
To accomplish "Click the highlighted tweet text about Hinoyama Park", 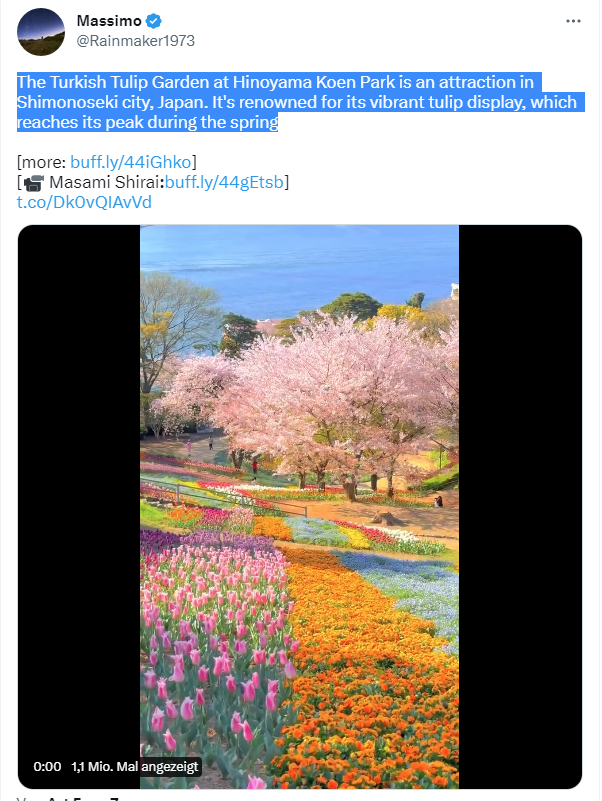I will pyautogui.click(x=299, y=102).
